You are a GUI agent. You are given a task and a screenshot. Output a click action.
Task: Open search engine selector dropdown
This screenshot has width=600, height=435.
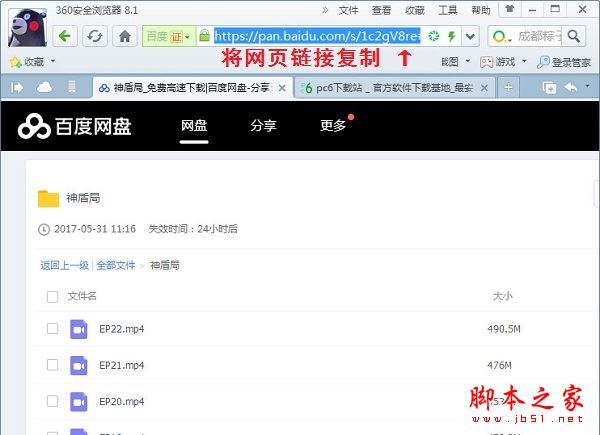(x=502, y=37)
